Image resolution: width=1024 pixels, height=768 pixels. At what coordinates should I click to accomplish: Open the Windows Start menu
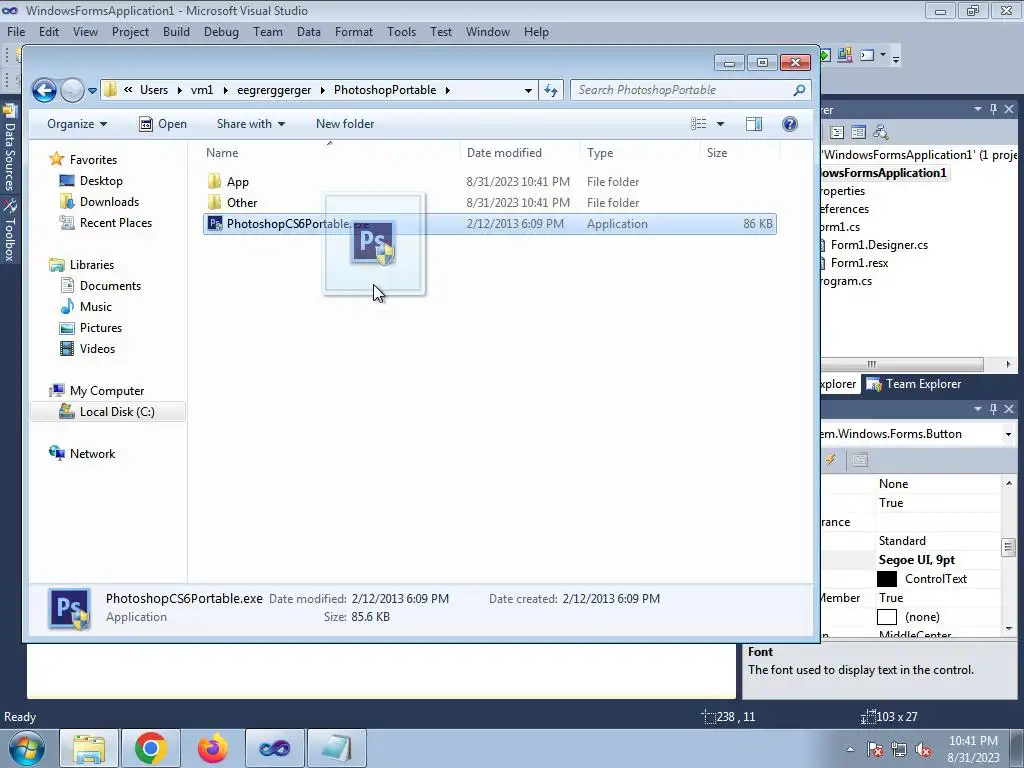(x=27, y=748)
